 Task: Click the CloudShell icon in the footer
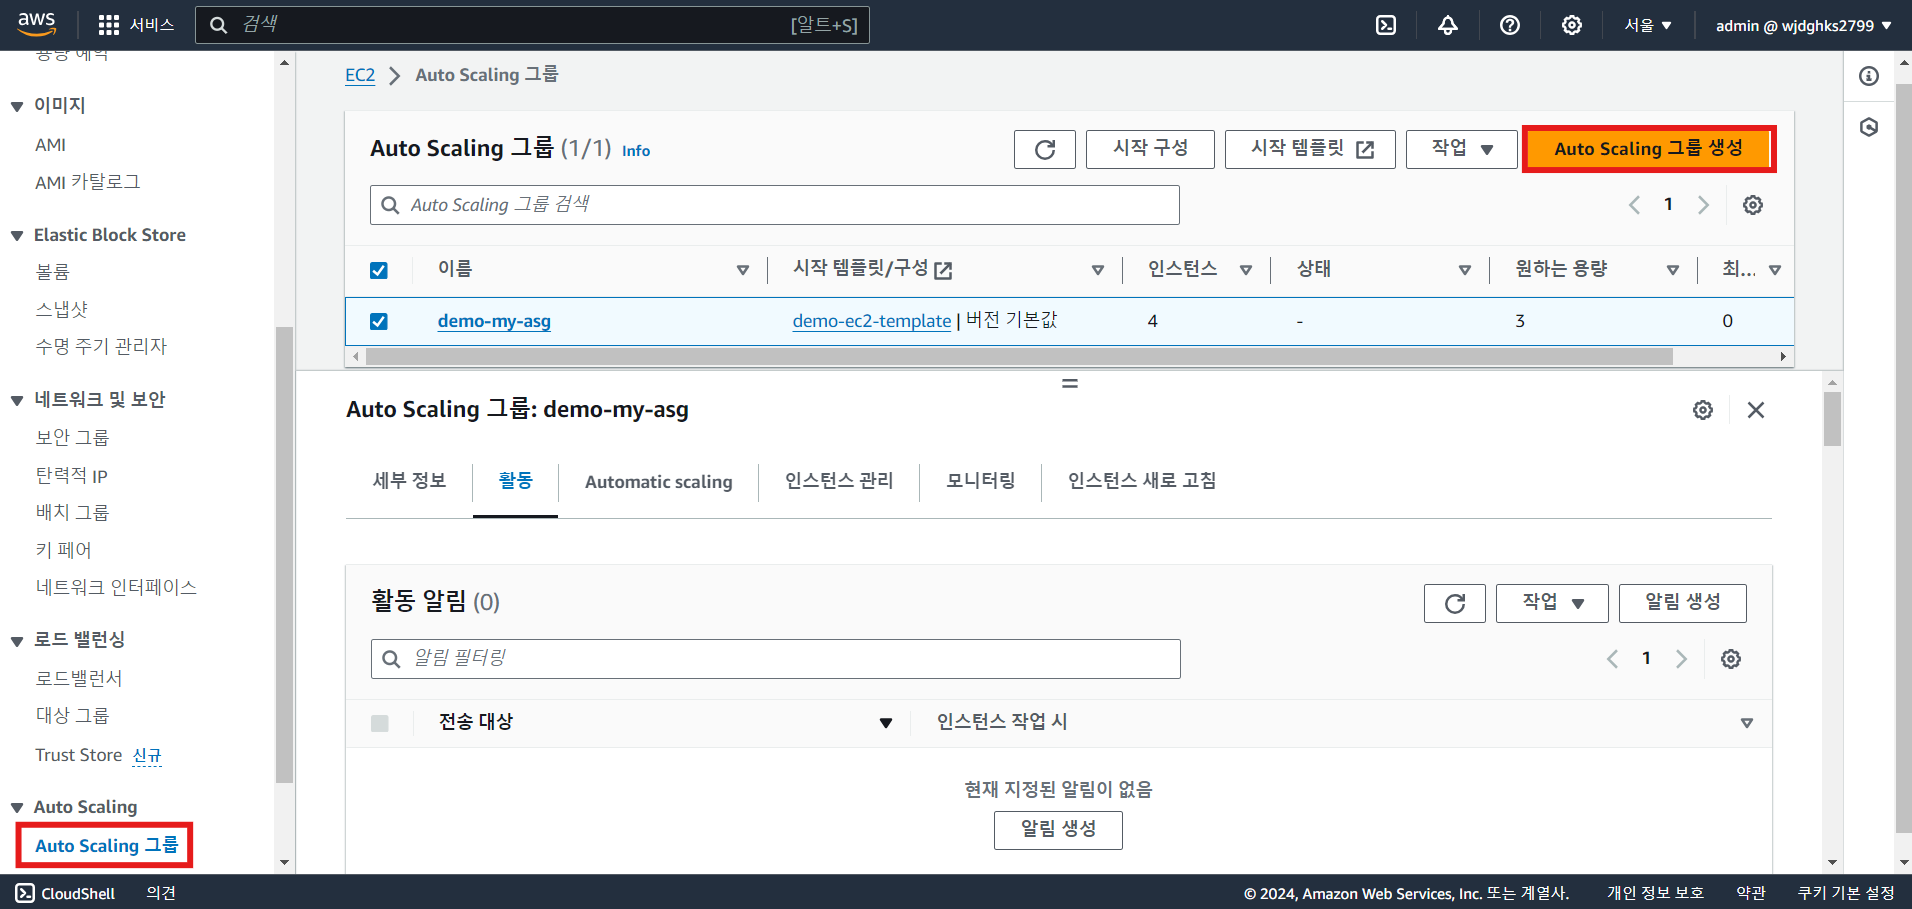click(x=25, y=893)
